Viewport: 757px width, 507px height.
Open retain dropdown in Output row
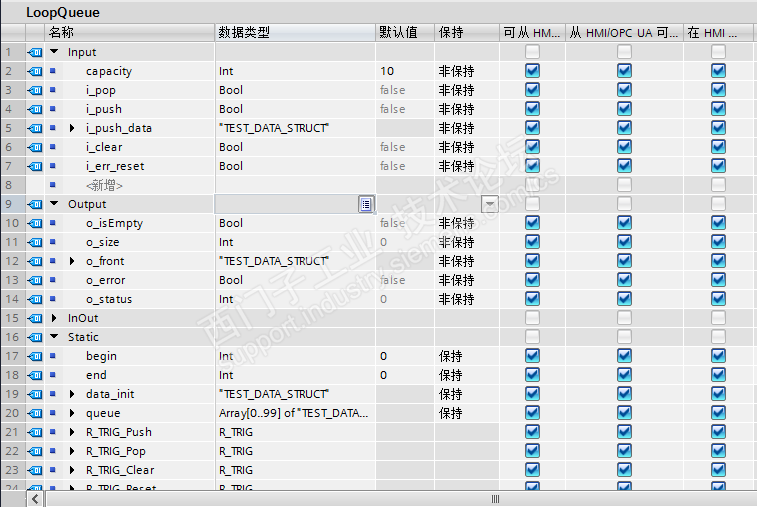490,204
